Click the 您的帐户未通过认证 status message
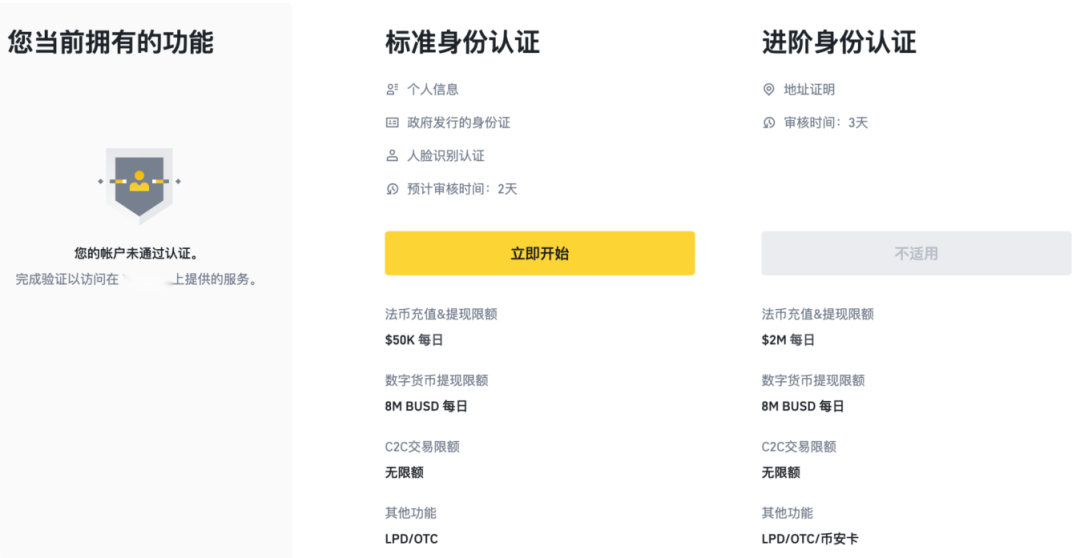 pos(136,254)
